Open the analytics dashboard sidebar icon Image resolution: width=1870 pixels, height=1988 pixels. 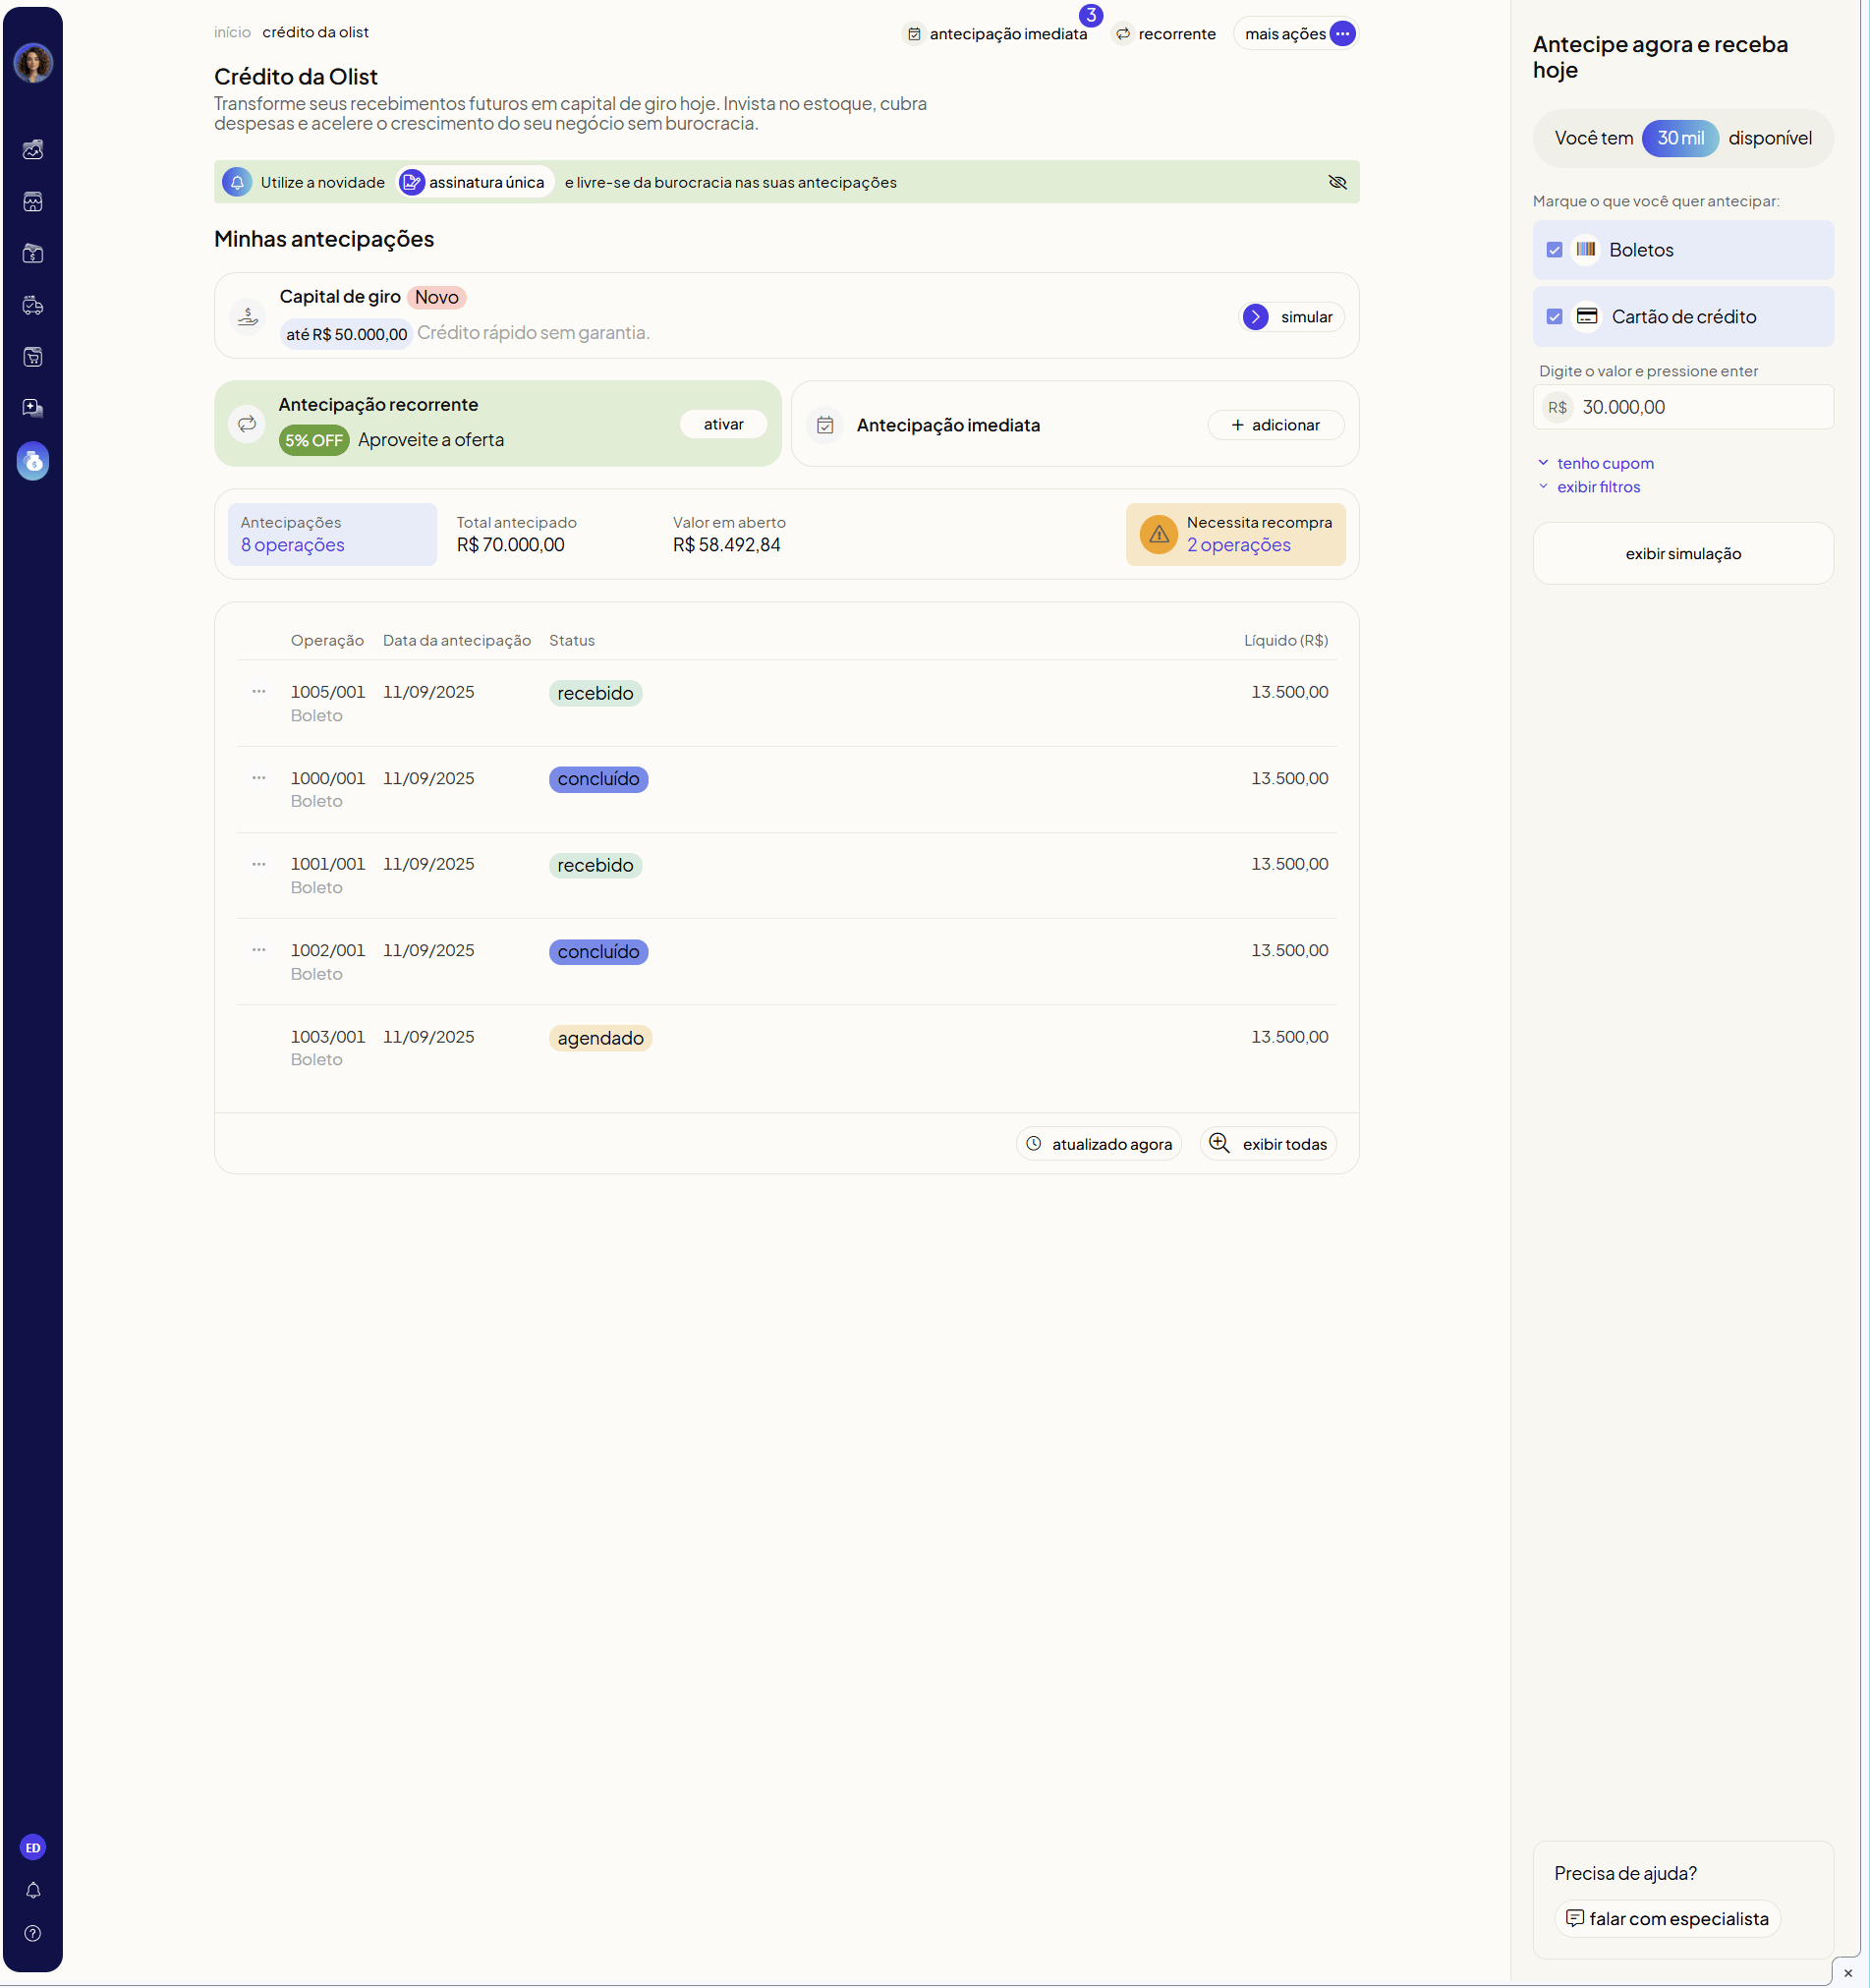pos(33,150)
